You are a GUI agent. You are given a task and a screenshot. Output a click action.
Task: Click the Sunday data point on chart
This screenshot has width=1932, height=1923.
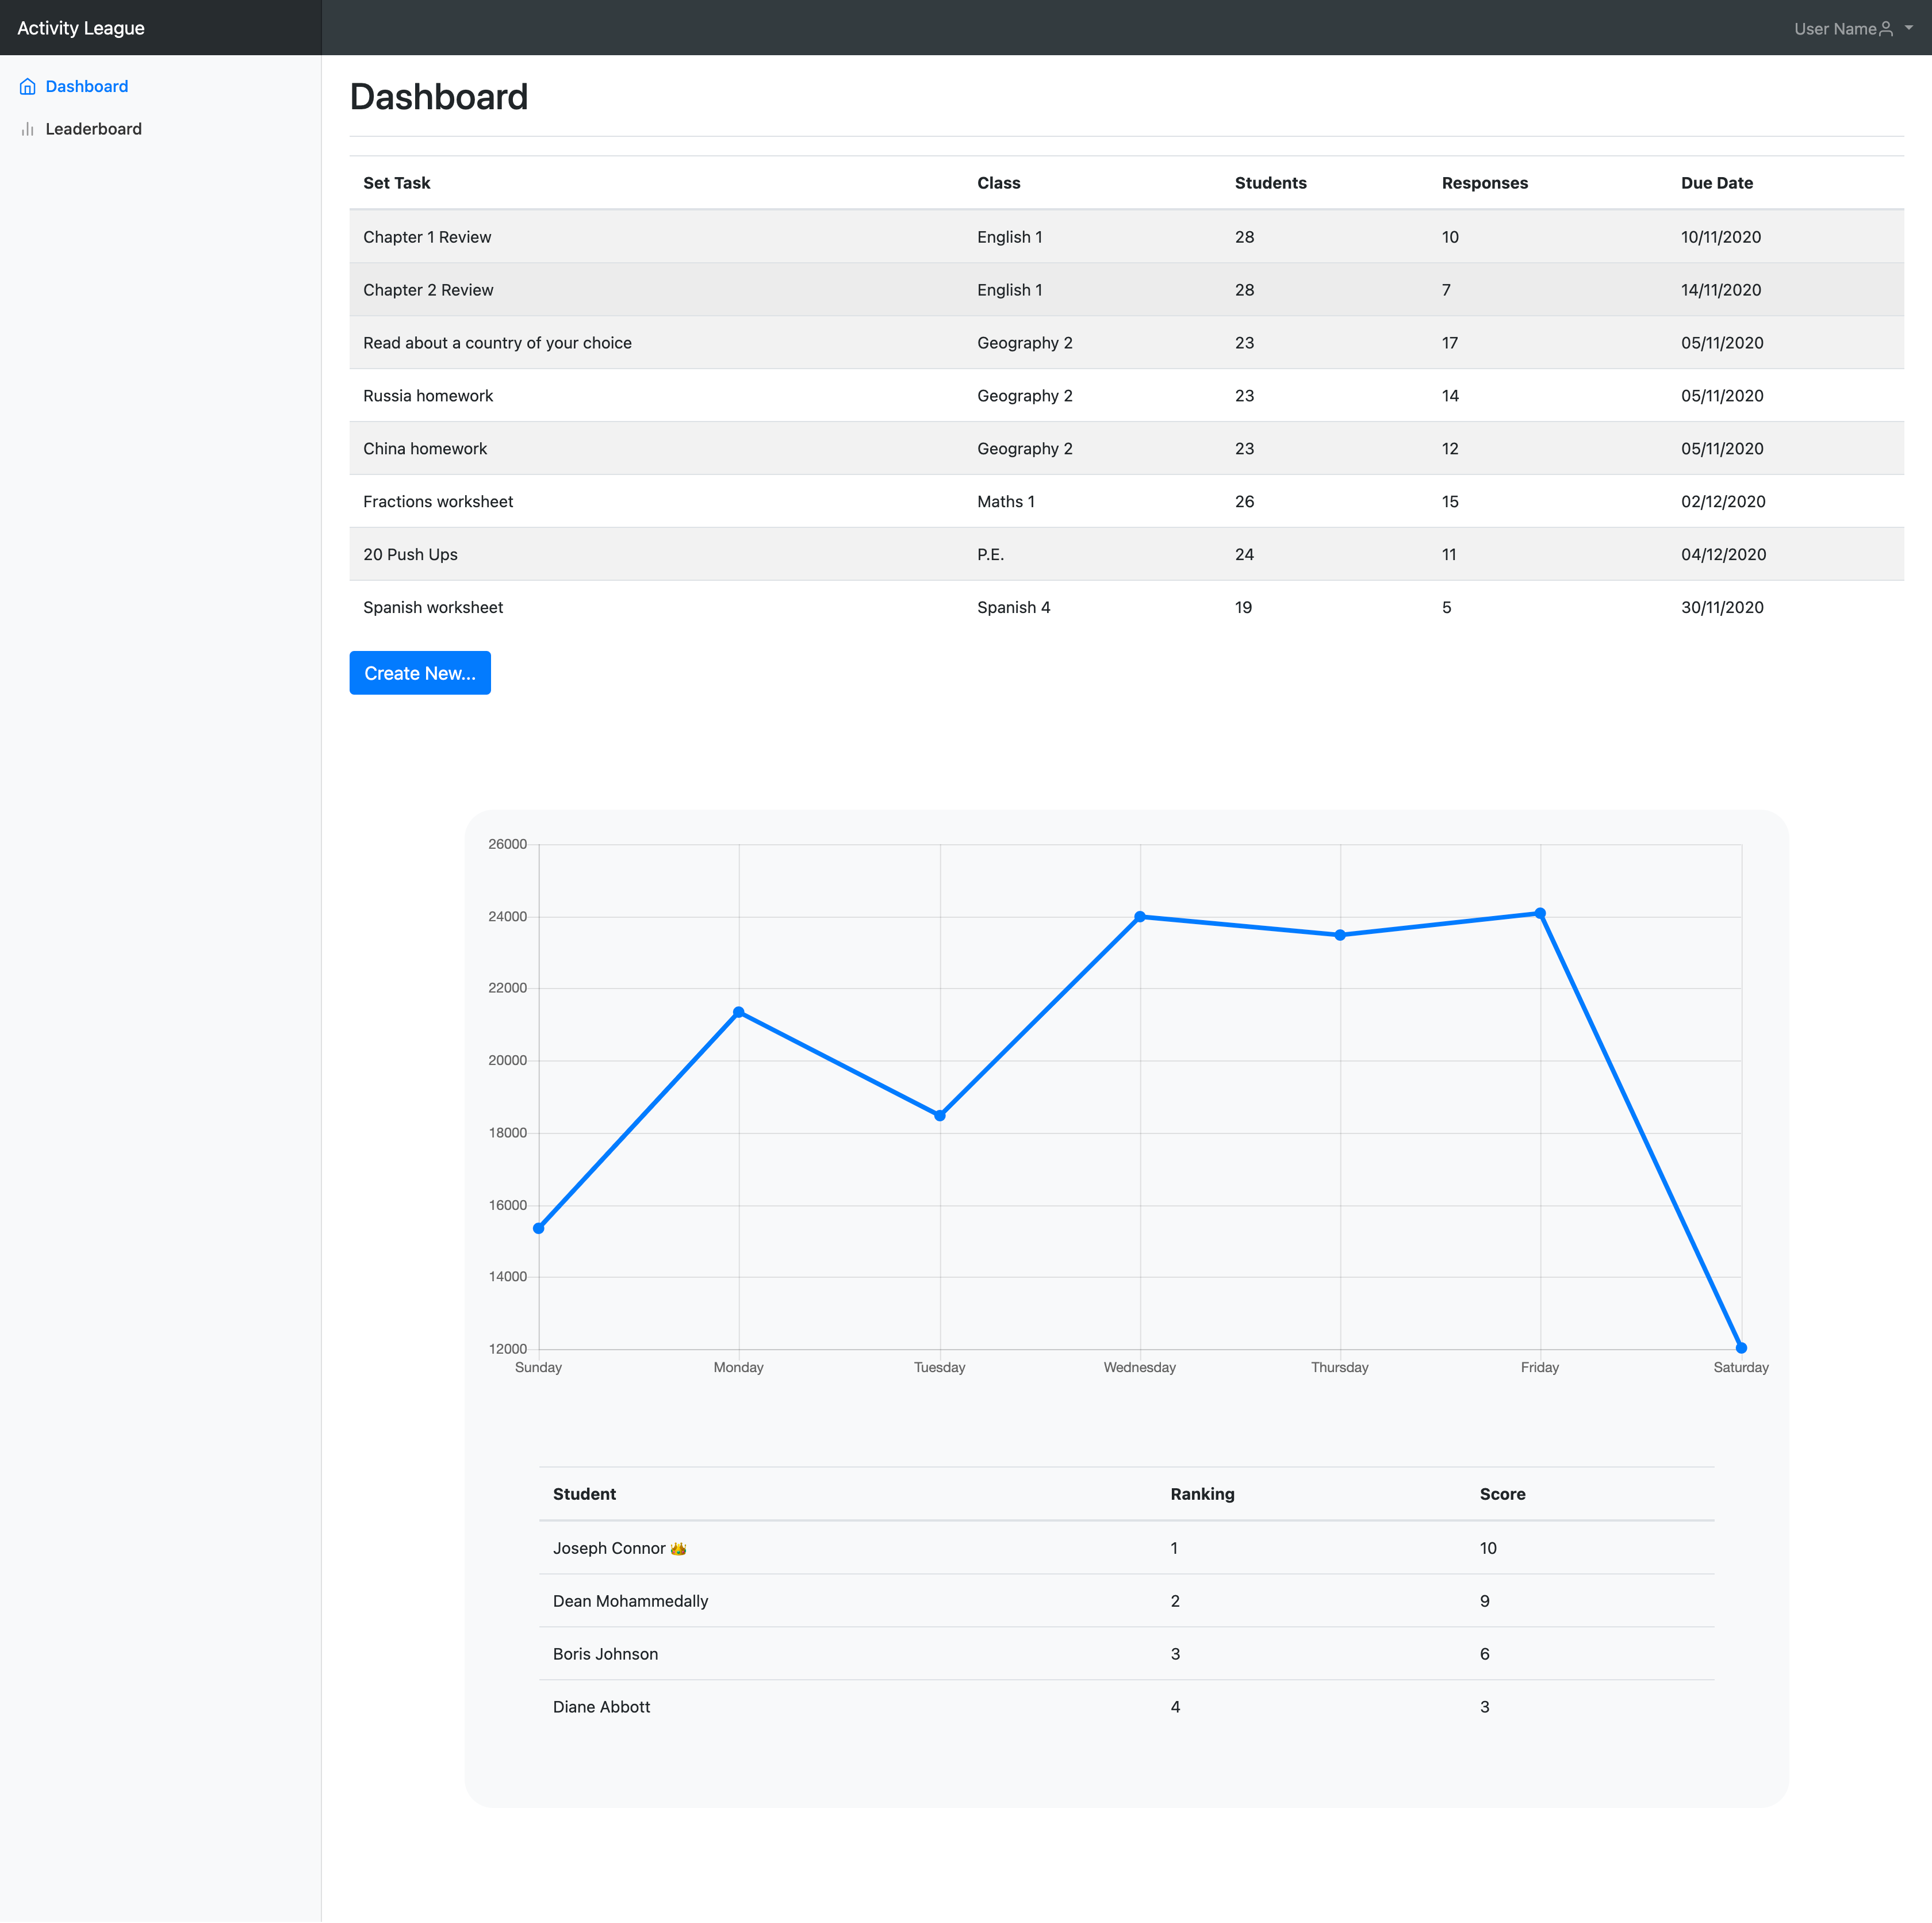pyautogui.click(x=539, y=1228)
